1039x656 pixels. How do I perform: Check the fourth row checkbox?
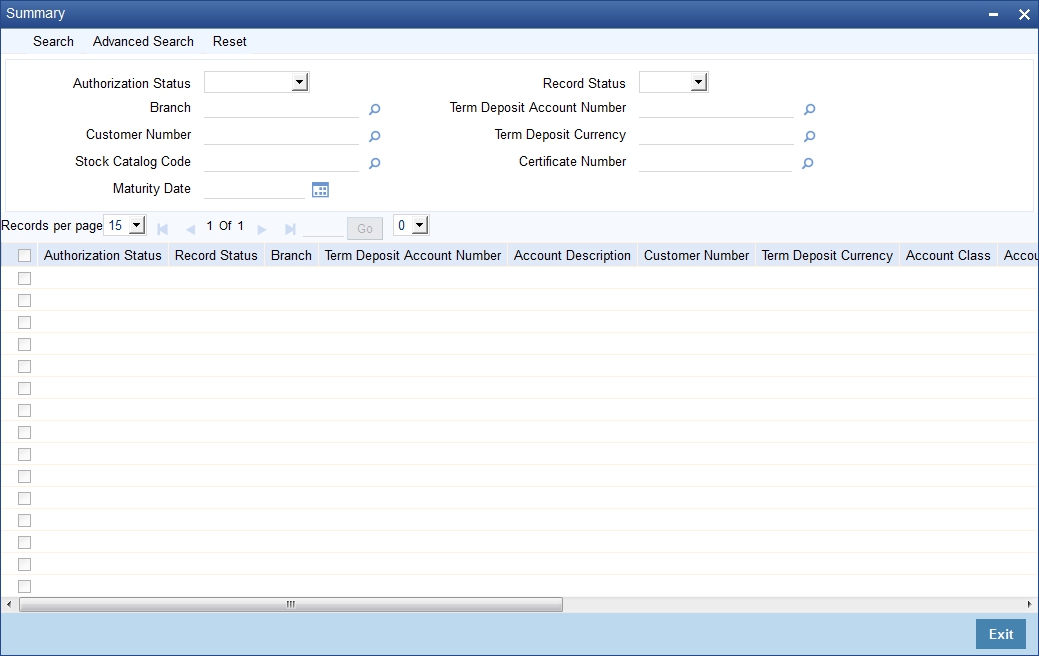pyautogui.click(x=25, y=345)
